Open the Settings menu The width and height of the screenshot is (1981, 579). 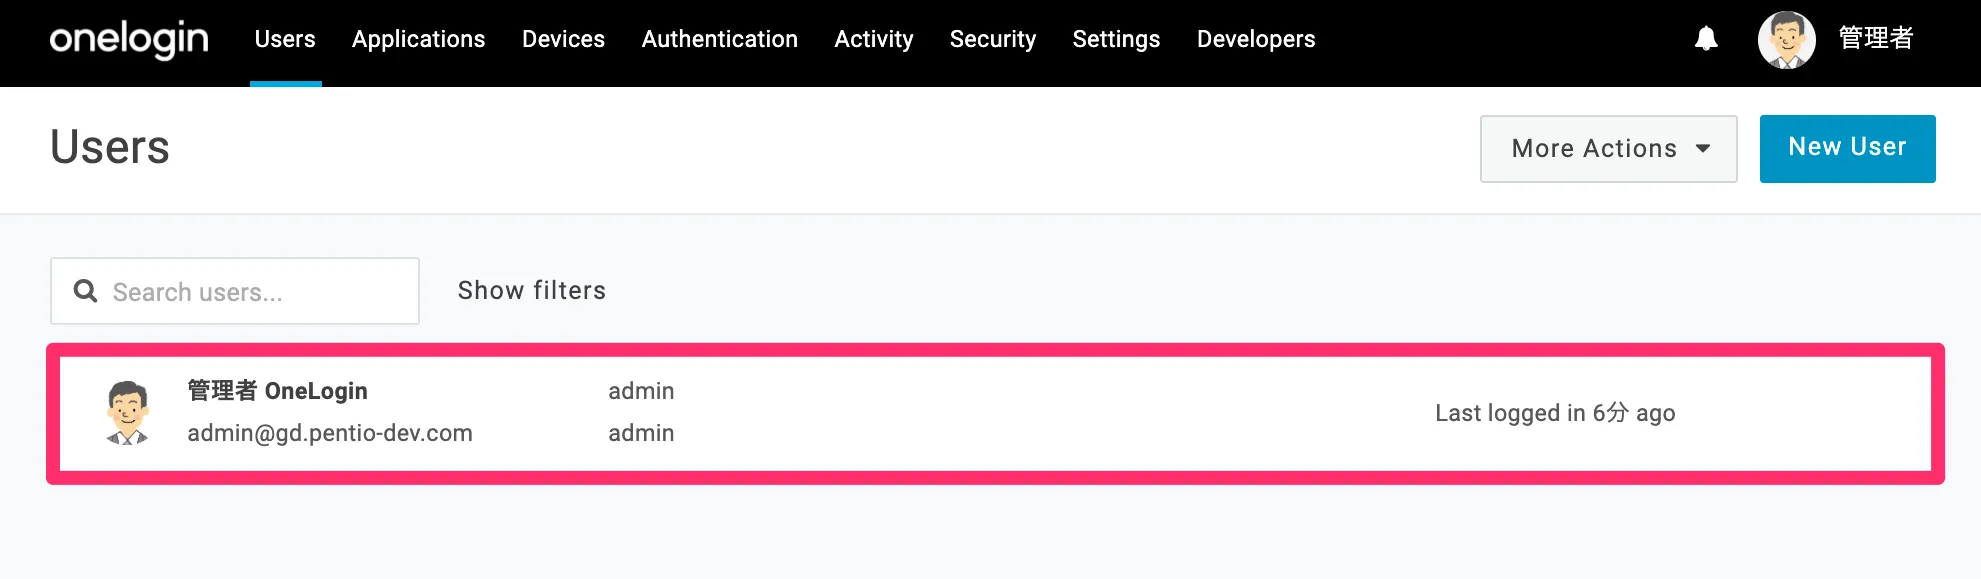point(1116,39)
